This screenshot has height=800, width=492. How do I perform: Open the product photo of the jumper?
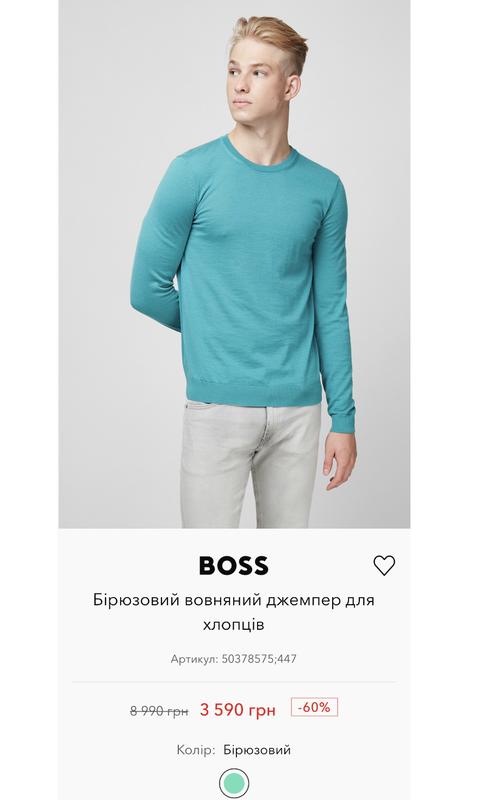(234, 264)
